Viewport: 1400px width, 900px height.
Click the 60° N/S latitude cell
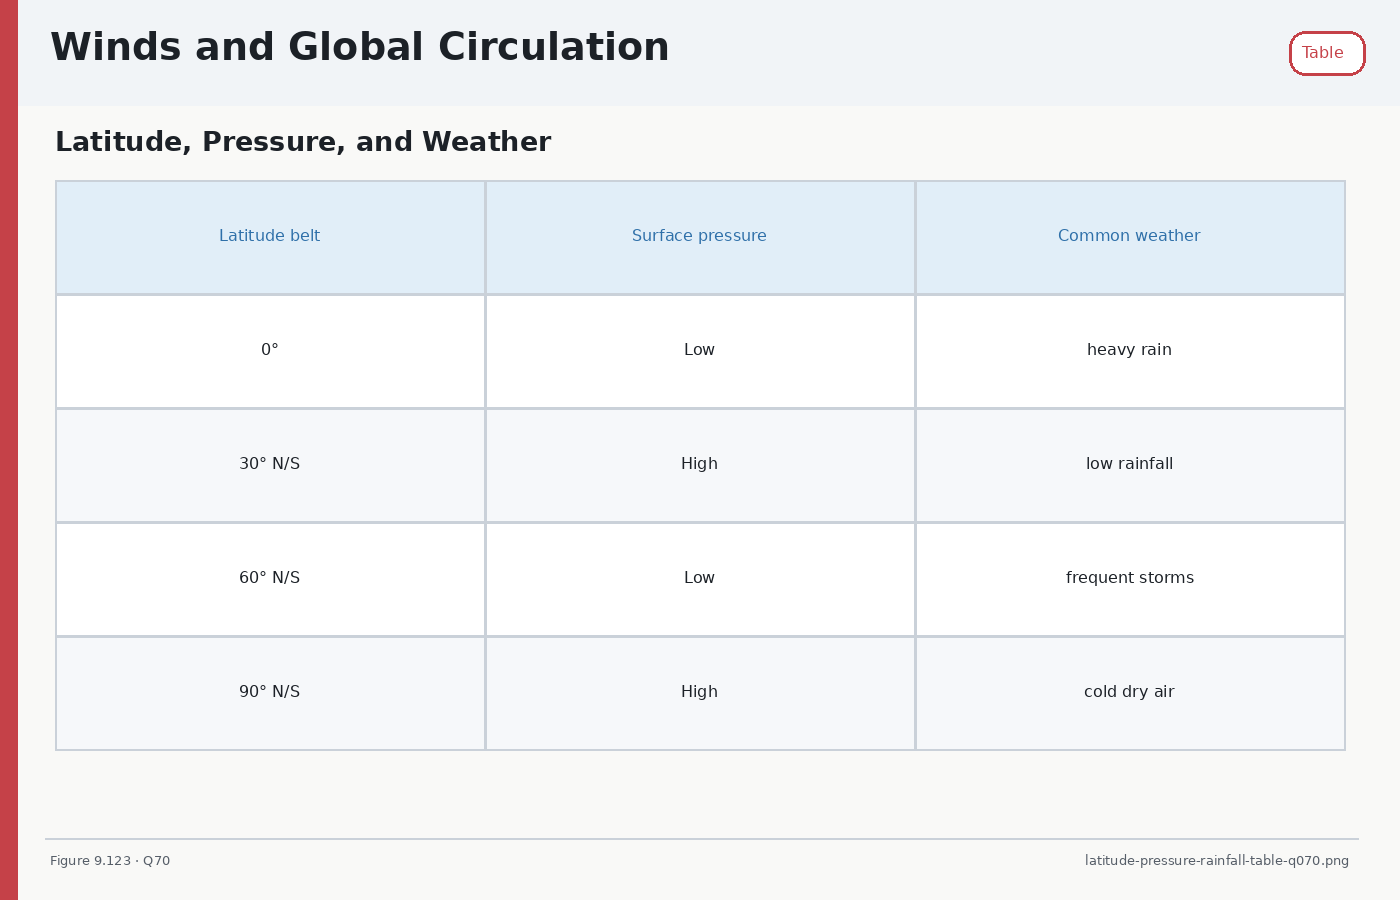(270, 579)
